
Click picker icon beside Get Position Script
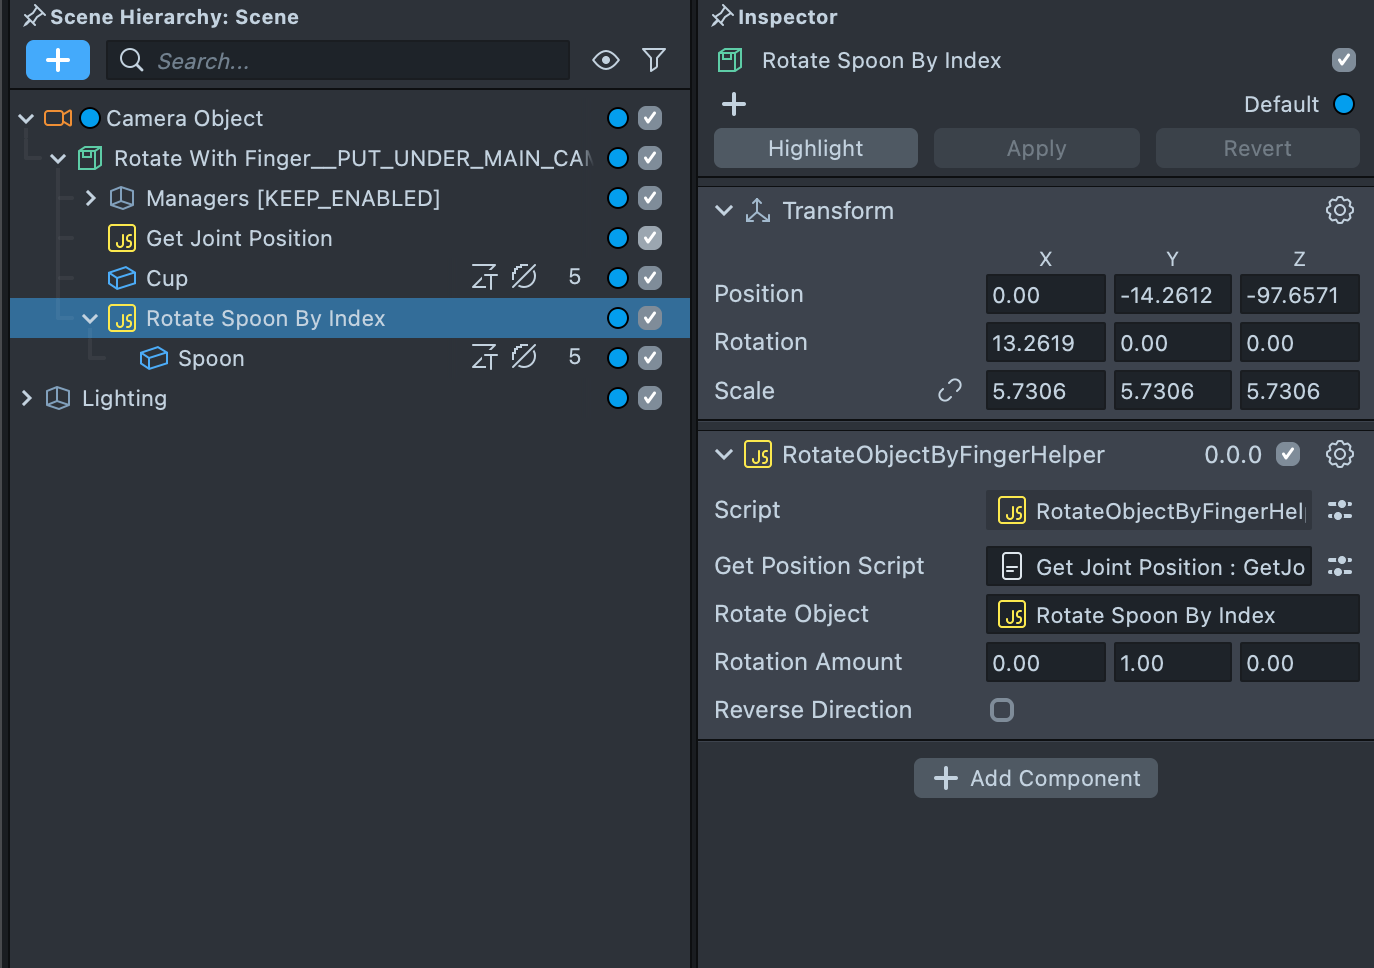point(1339,567)
